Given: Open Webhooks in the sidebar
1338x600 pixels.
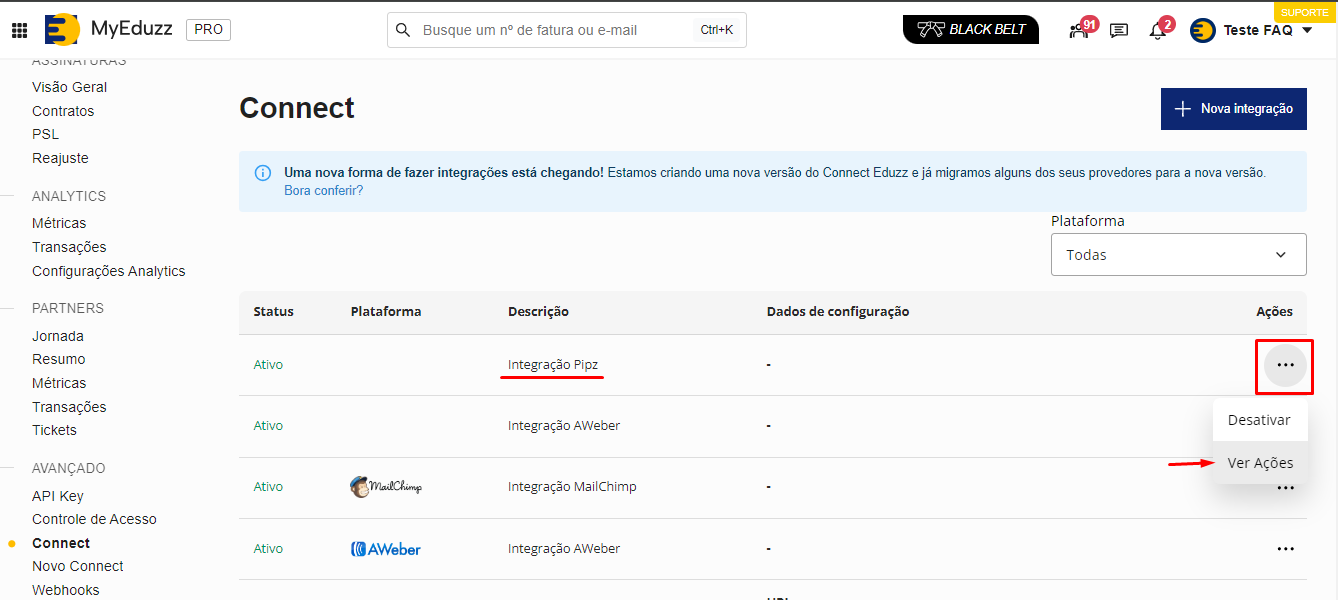Looking at the screenshot, I should click(66, 590).
